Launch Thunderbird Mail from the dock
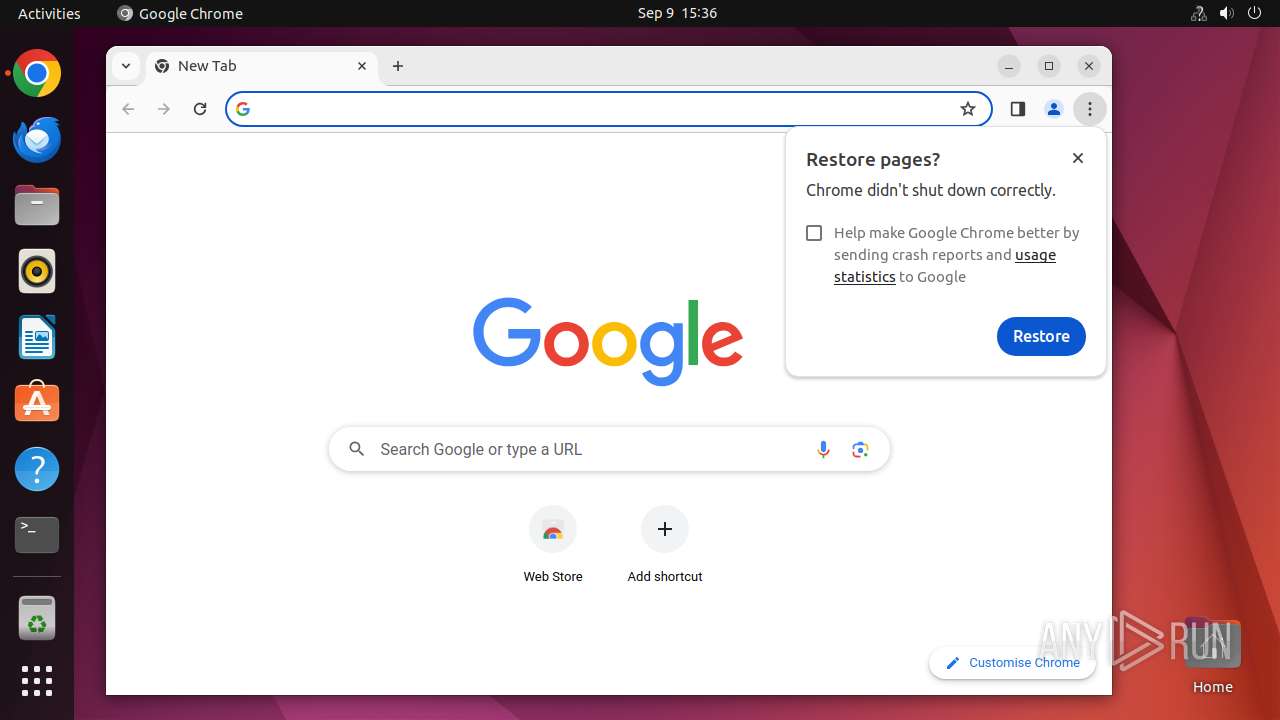The height and width of the screenshot is (720, 1280). 37,139
